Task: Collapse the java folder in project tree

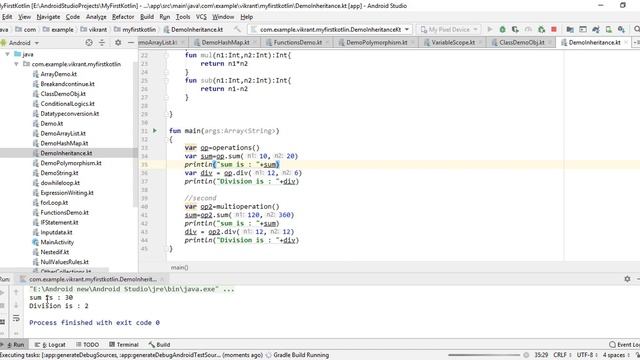Action: [7, 54]
